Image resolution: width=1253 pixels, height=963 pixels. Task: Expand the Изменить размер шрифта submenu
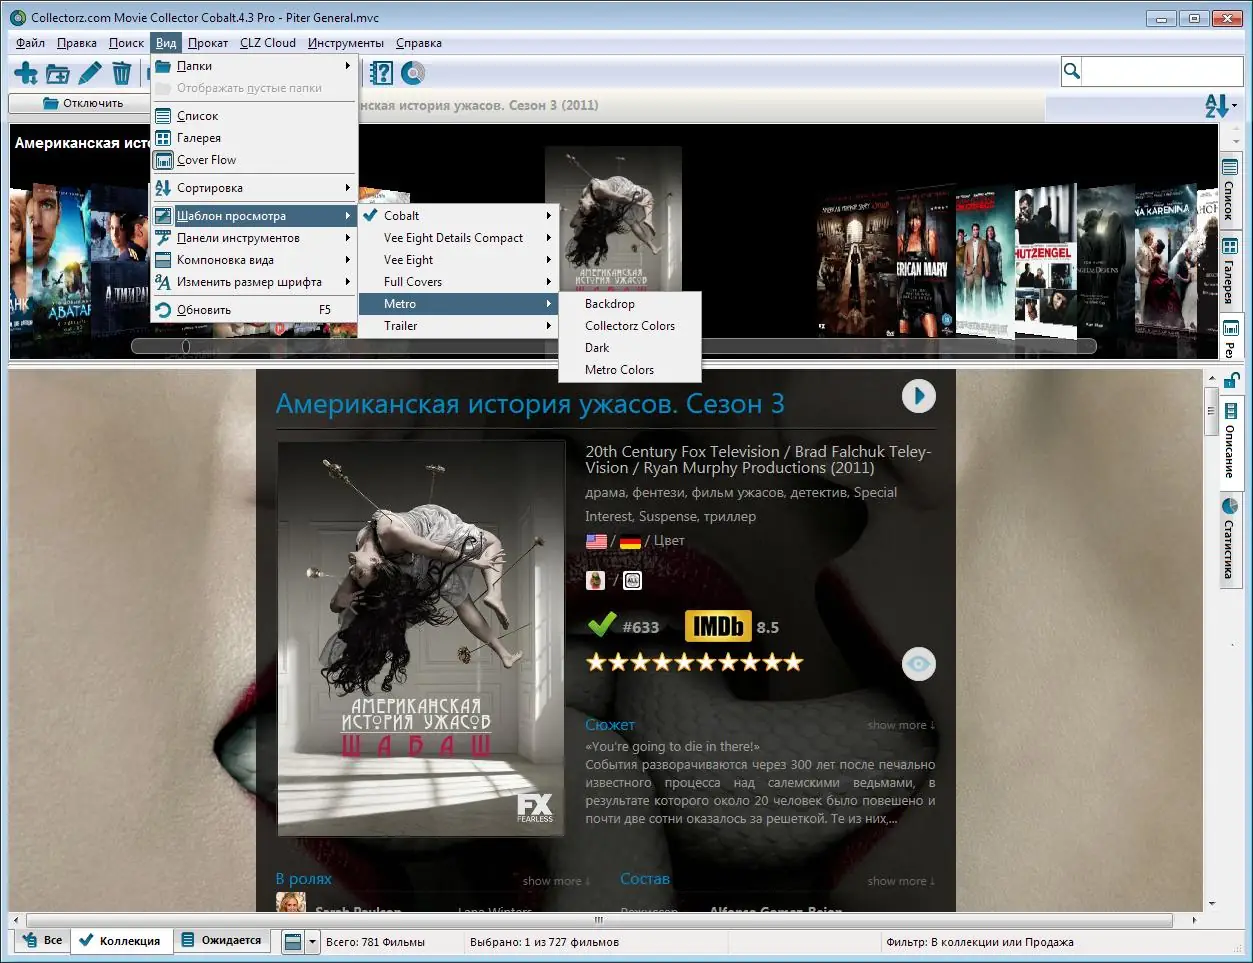[x=254, y=282]
